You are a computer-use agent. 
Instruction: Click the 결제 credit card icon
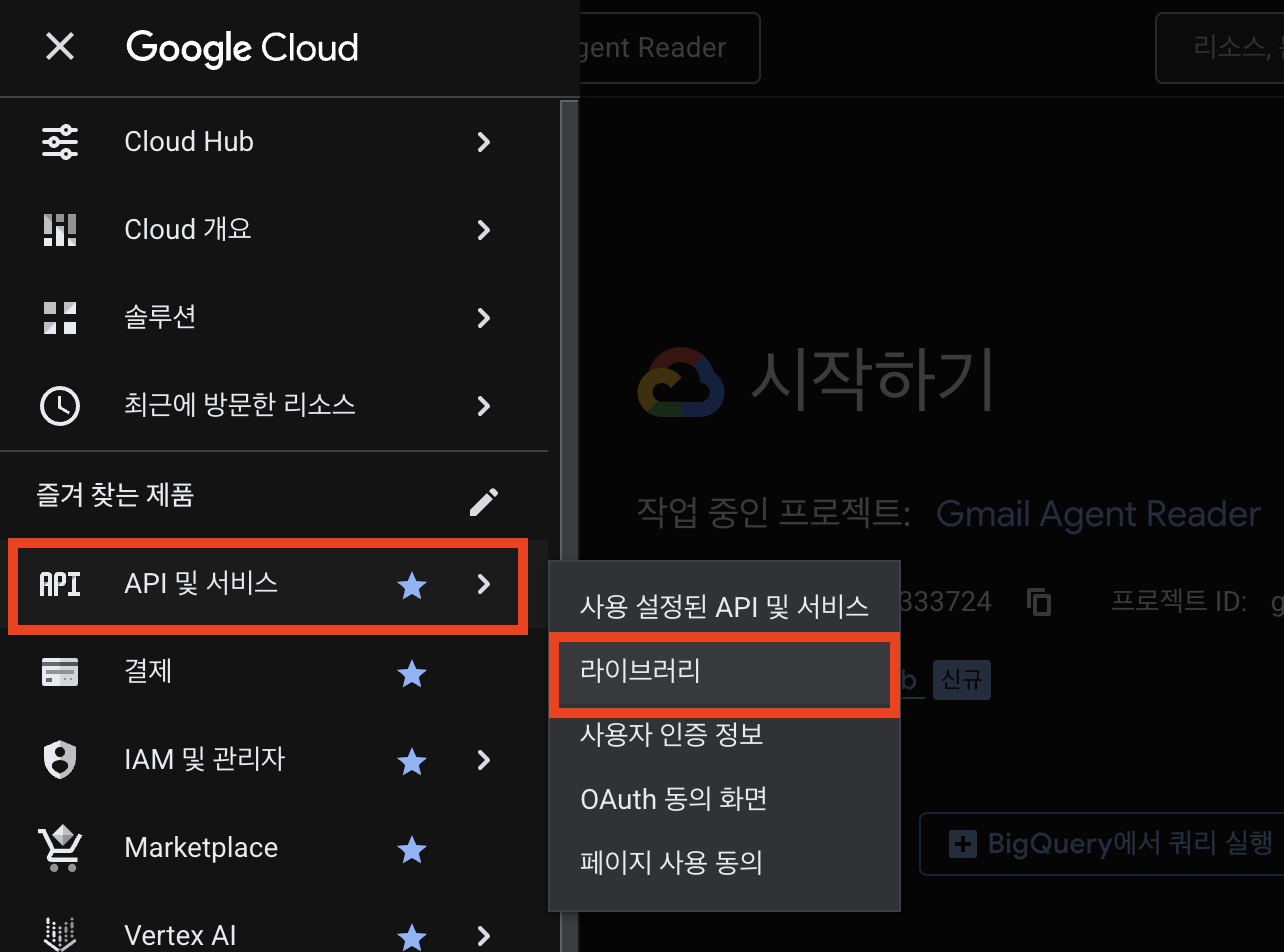point(59,672)
